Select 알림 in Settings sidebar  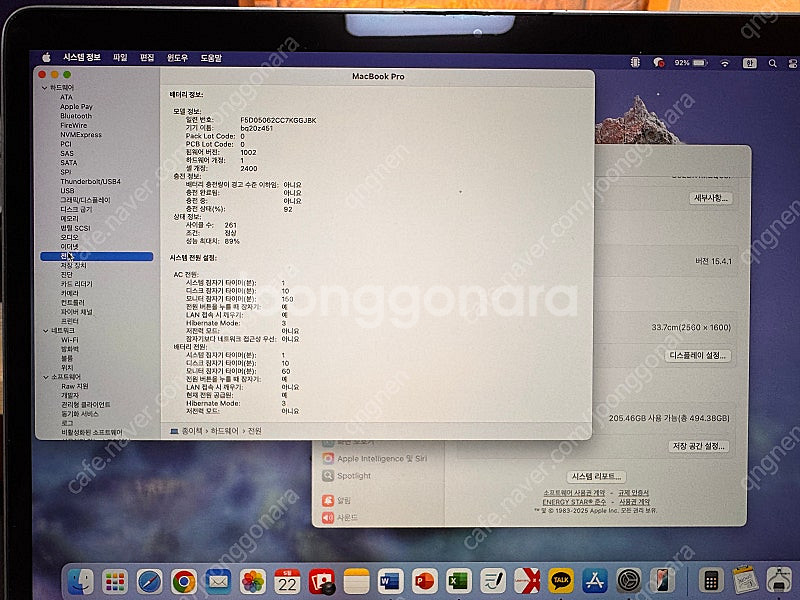click(336, 500)
